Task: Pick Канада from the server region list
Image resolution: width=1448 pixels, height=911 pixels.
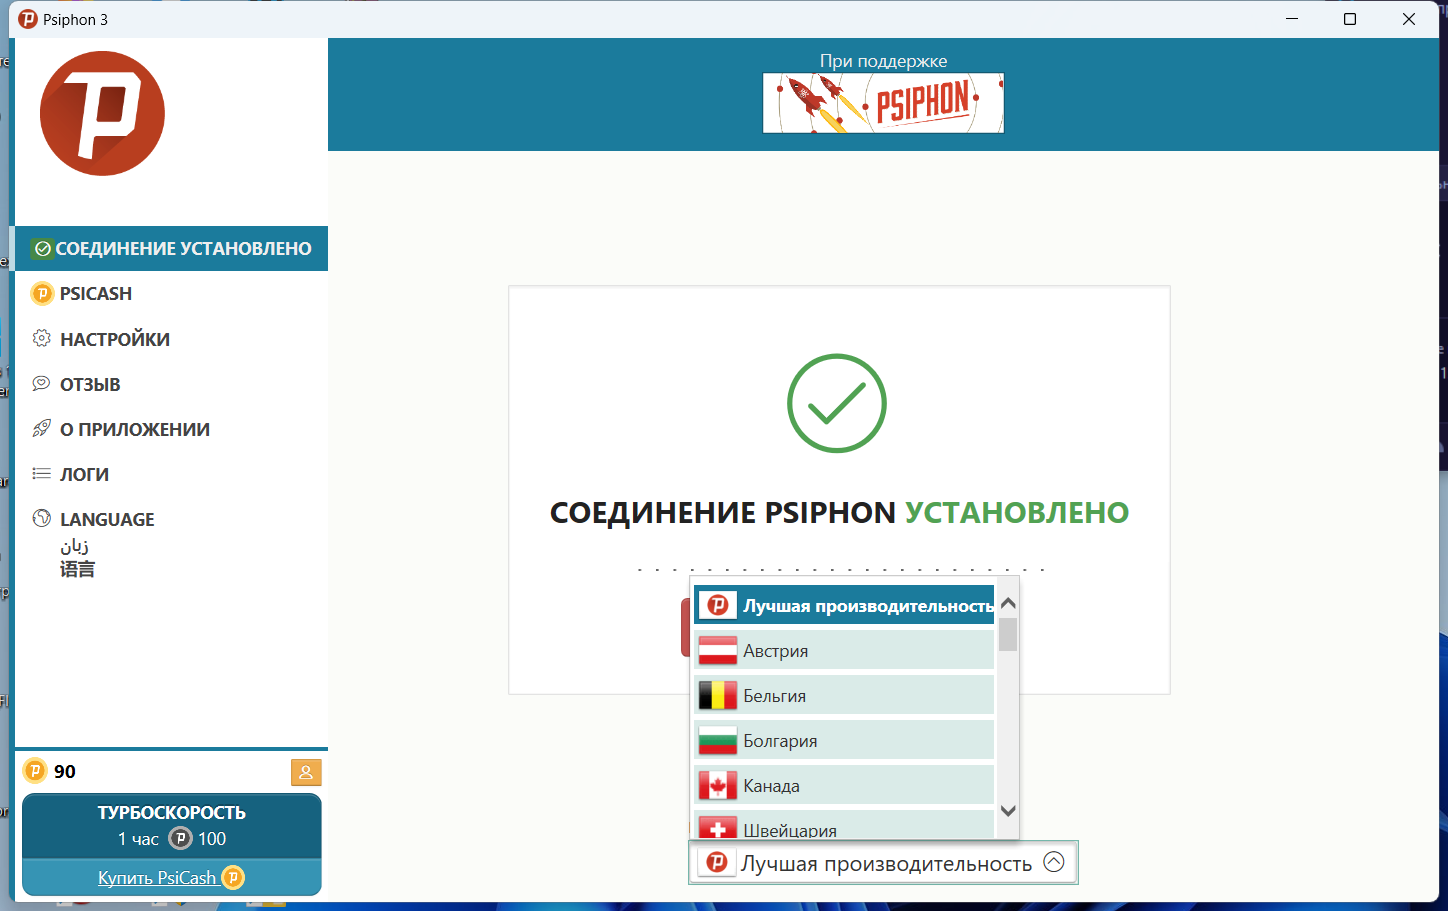Action: 844,785
